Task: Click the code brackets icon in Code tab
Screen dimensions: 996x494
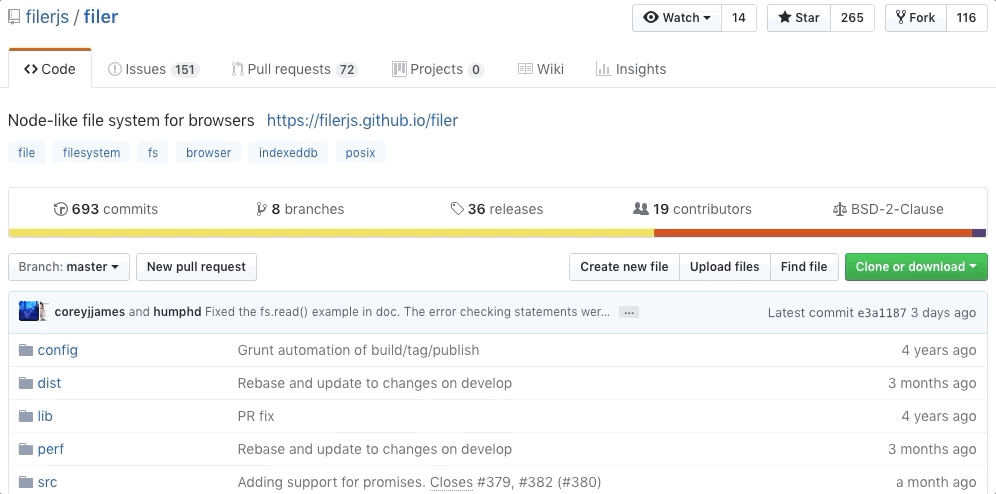Action: [x=30, y=69]
